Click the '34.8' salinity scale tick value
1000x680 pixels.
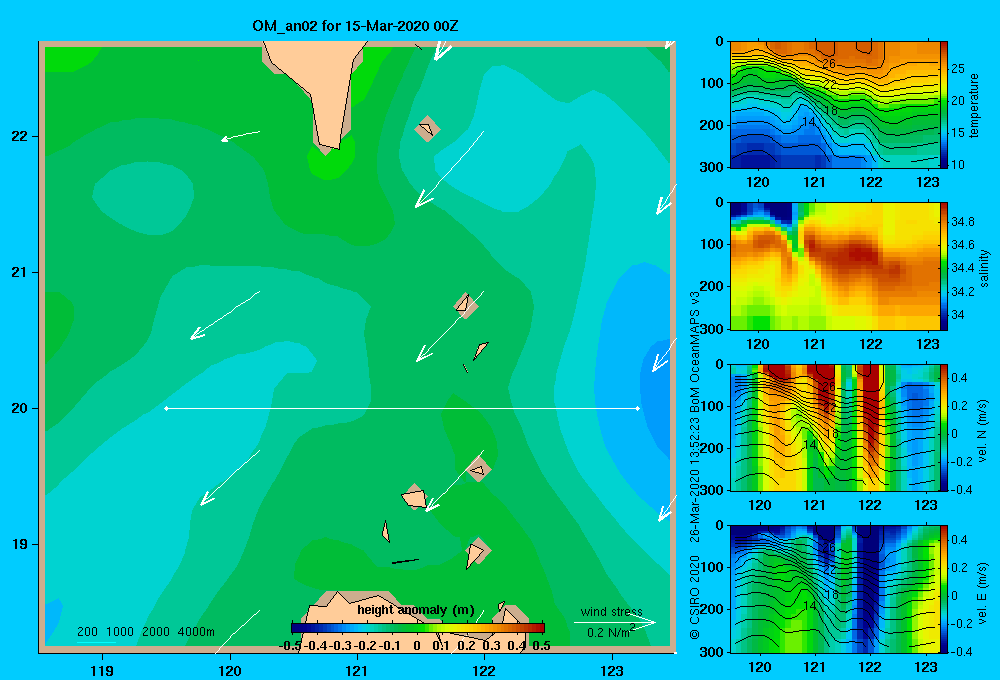point(963,221)
